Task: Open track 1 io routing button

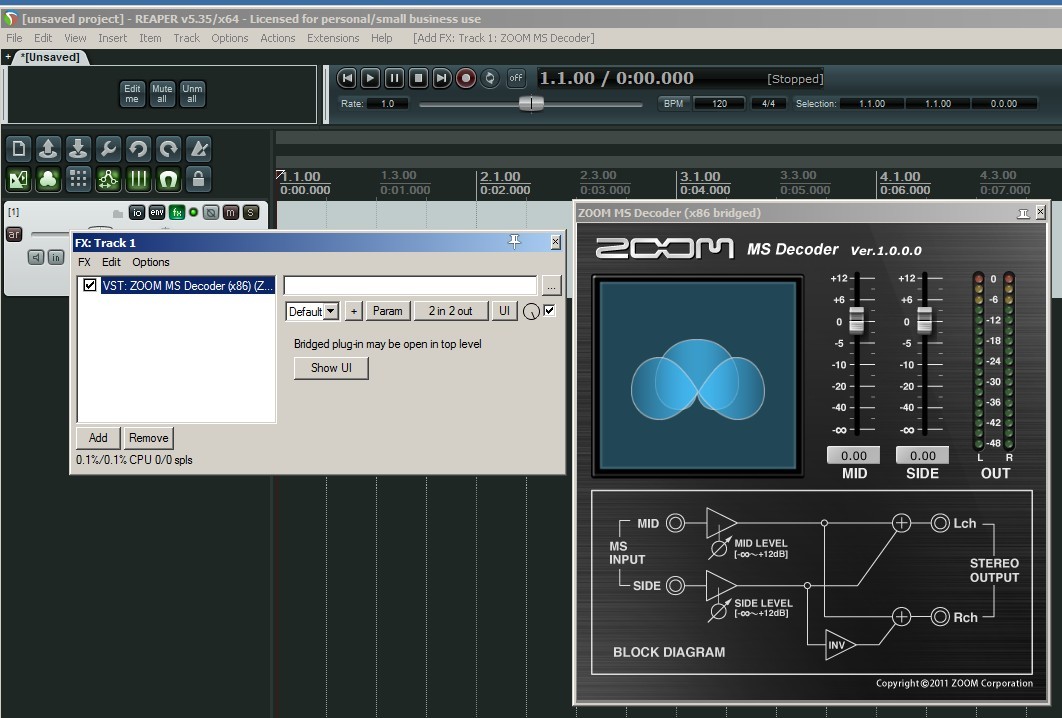Action: pyautogui.click(x=137, y=213)
